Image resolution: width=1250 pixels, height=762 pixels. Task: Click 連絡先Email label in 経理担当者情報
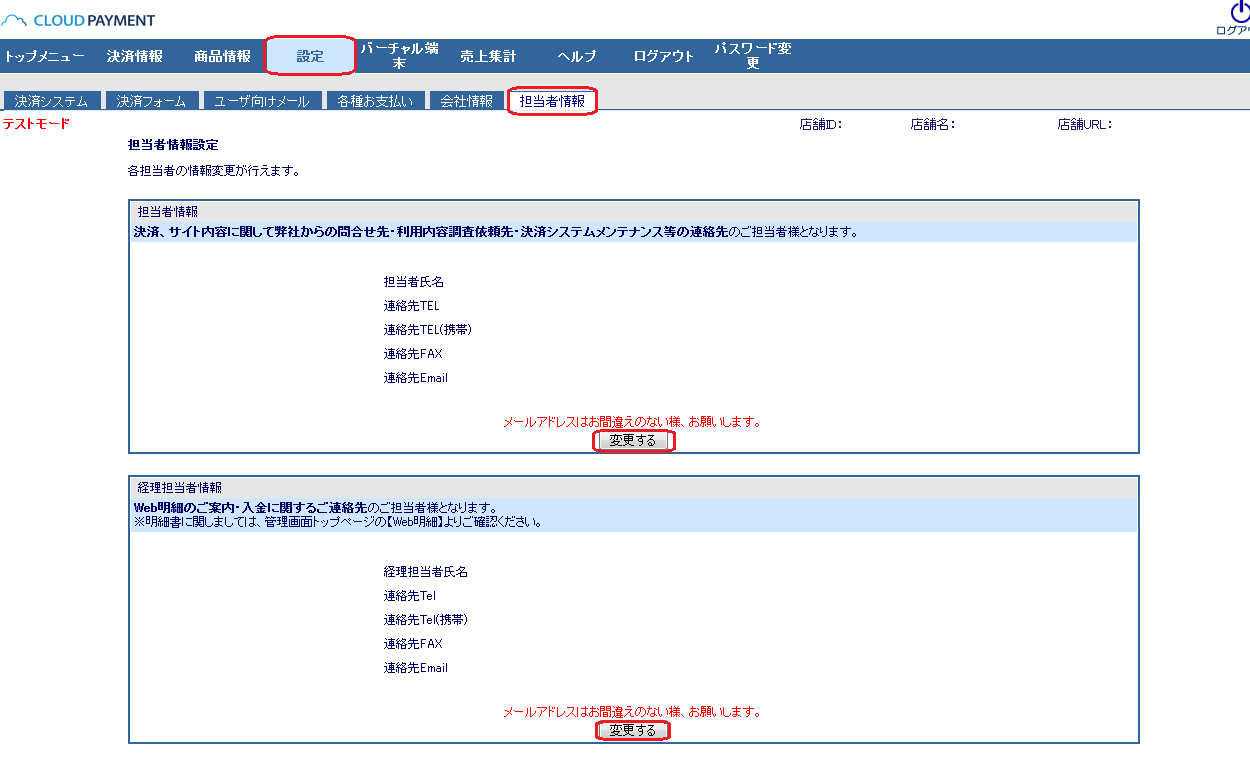tap(416, 668)
